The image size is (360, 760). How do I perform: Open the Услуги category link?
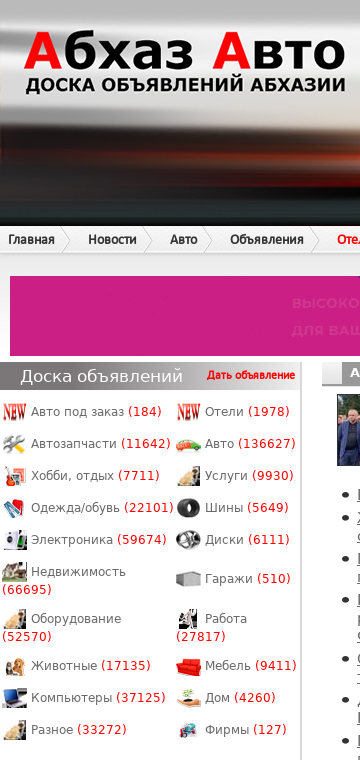(226, 476)
